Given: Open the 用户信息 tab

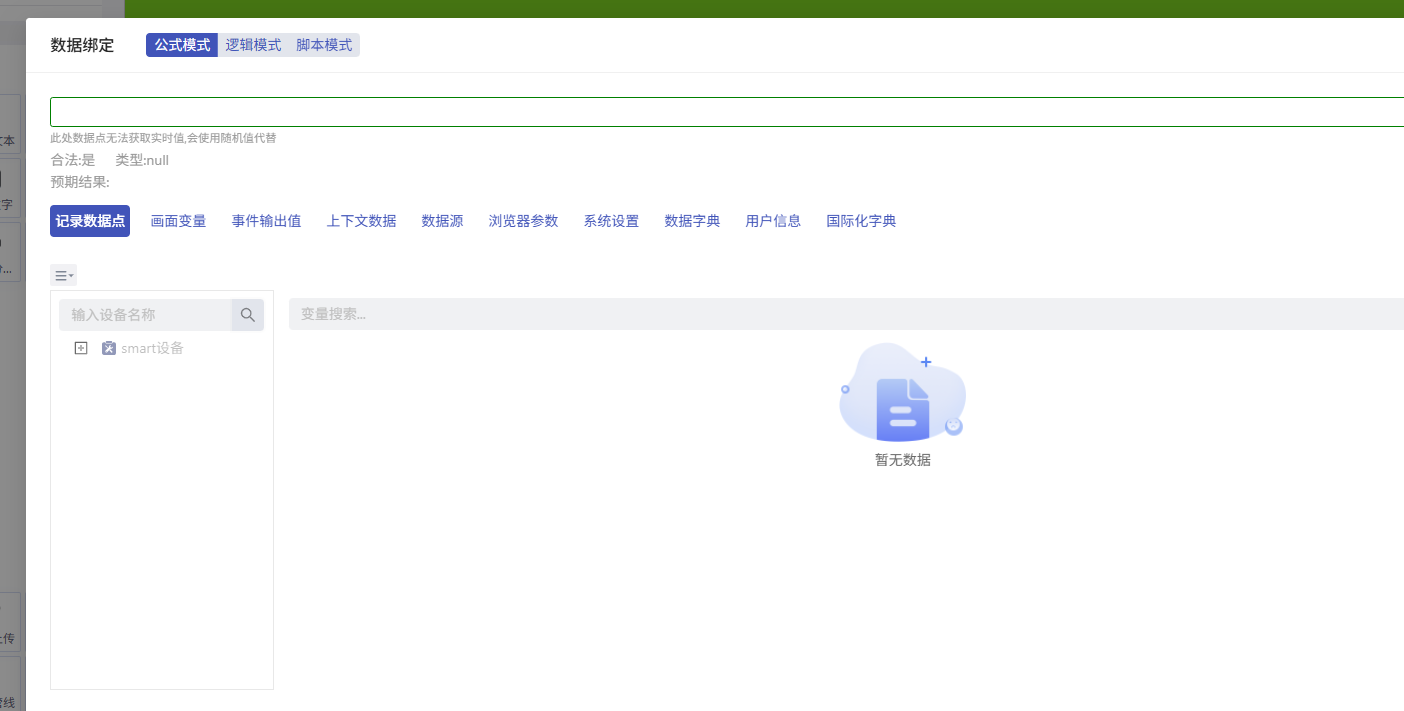Looking at the screenshot, I should pos(773,221).
